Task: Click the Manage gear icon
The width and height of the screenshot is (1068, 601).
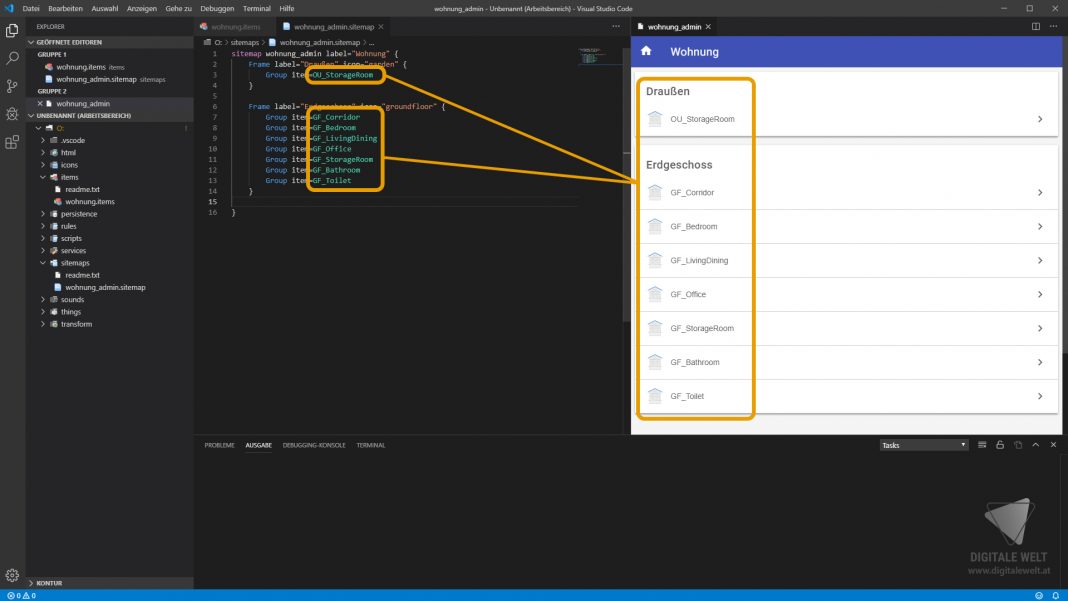Action: (x=12, y=575)
